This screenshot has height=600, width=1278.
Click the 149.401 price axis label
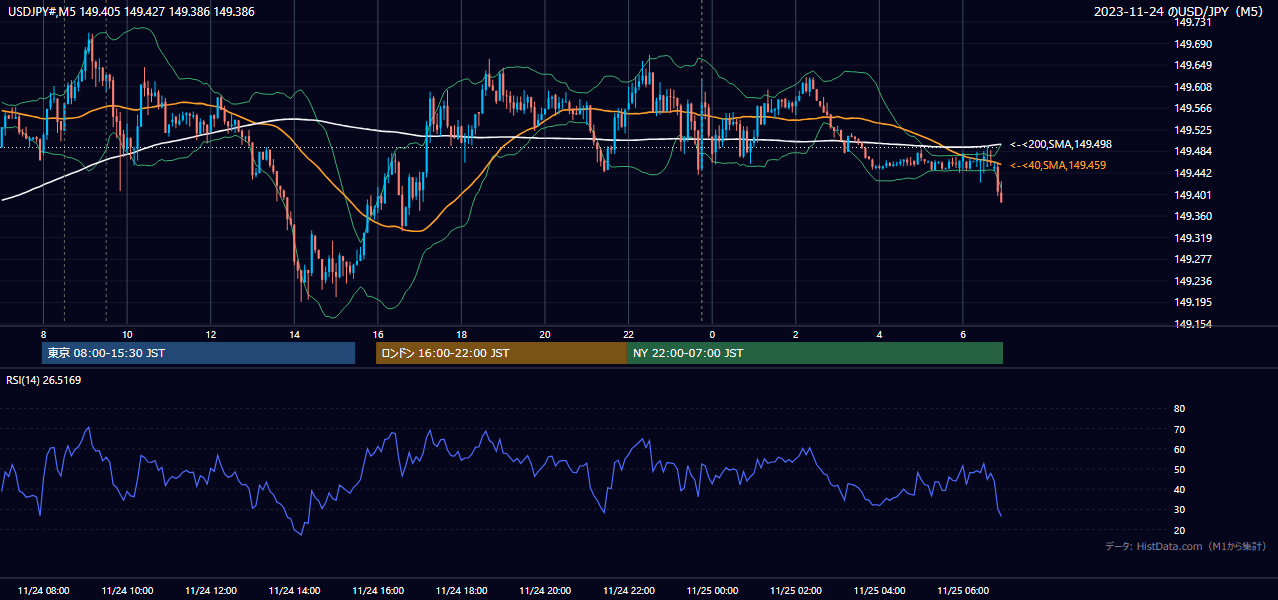pyautogui.click(x=1194, y=195)
